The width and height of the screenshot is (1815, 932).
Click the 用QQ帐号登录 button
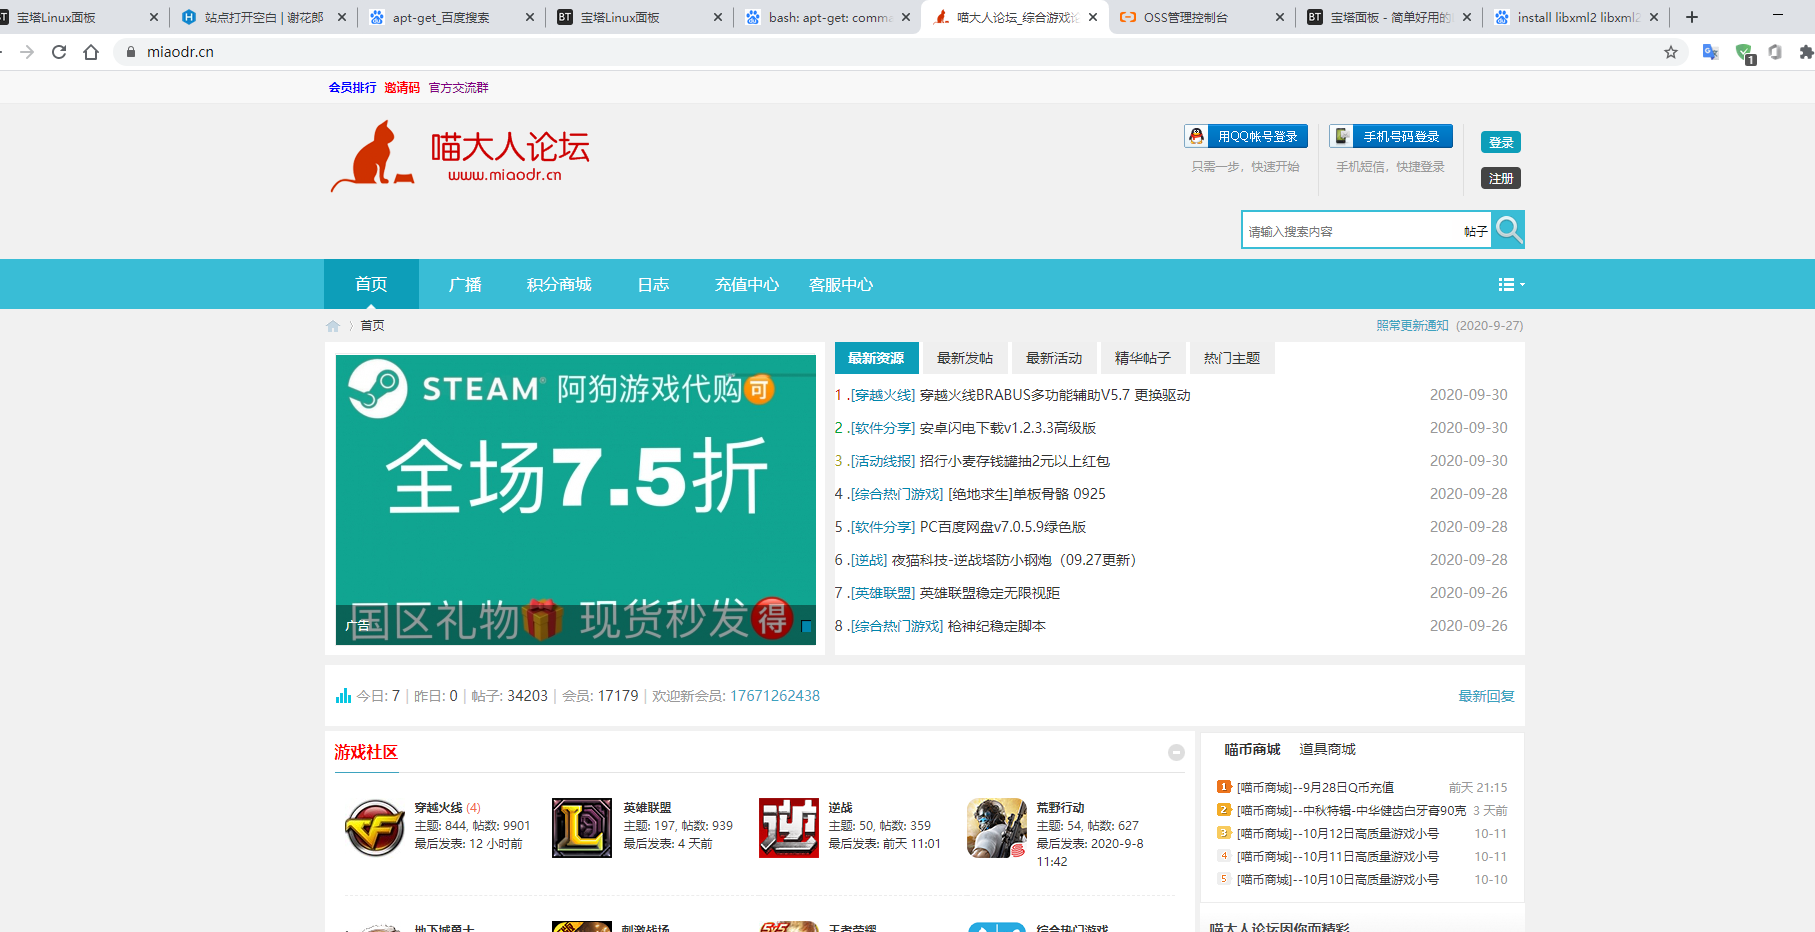click(x=1247, y=136)
